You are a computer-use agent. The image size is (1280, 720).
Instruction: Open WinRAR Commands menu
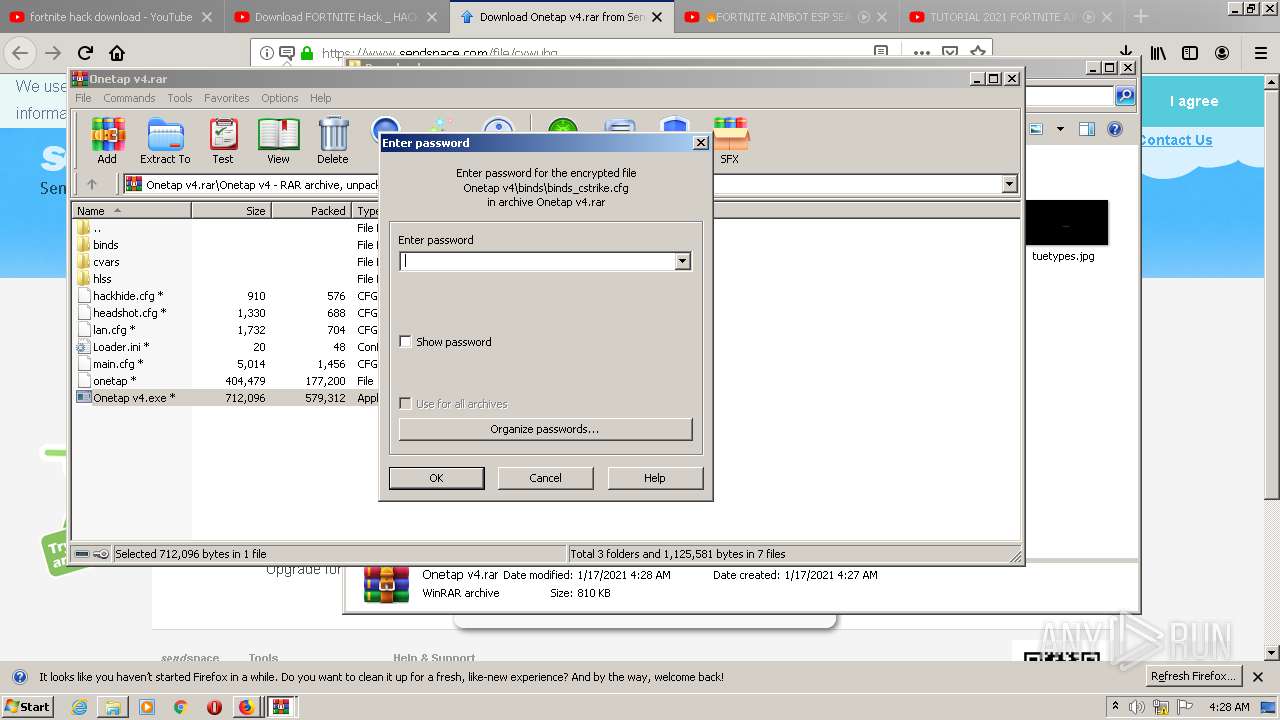(x=129, y=98)
